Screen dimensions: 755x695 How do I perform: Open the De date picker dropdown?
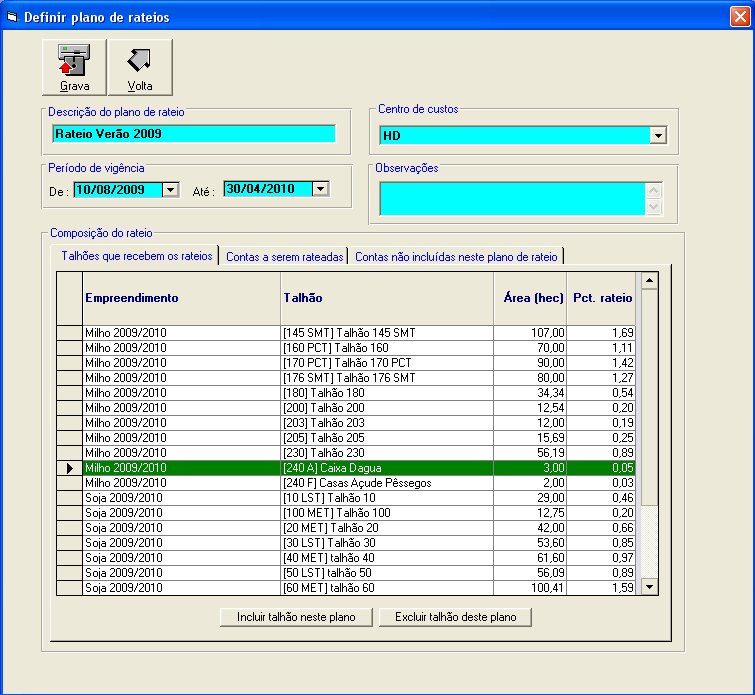(x=170, y=190)
